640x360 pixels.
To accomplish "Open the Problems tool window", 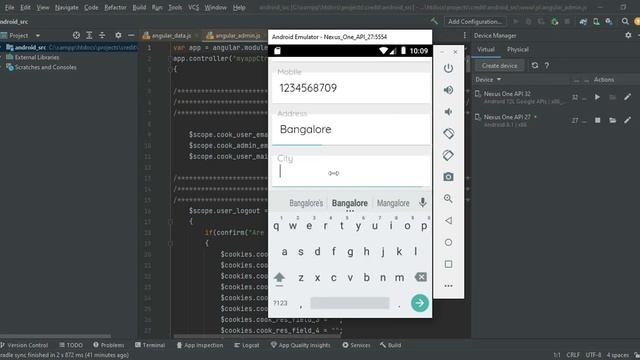I will coord(109,345).
